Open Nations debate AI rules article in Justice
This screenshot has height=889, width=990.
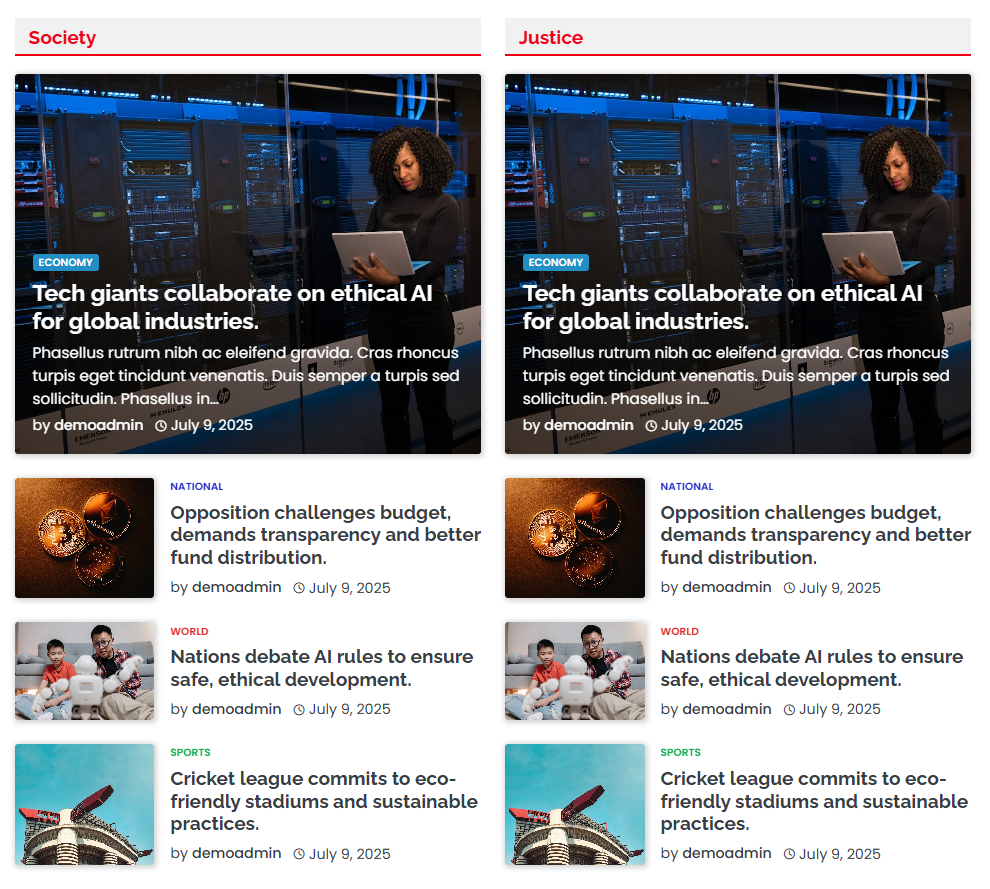(812, 668)
